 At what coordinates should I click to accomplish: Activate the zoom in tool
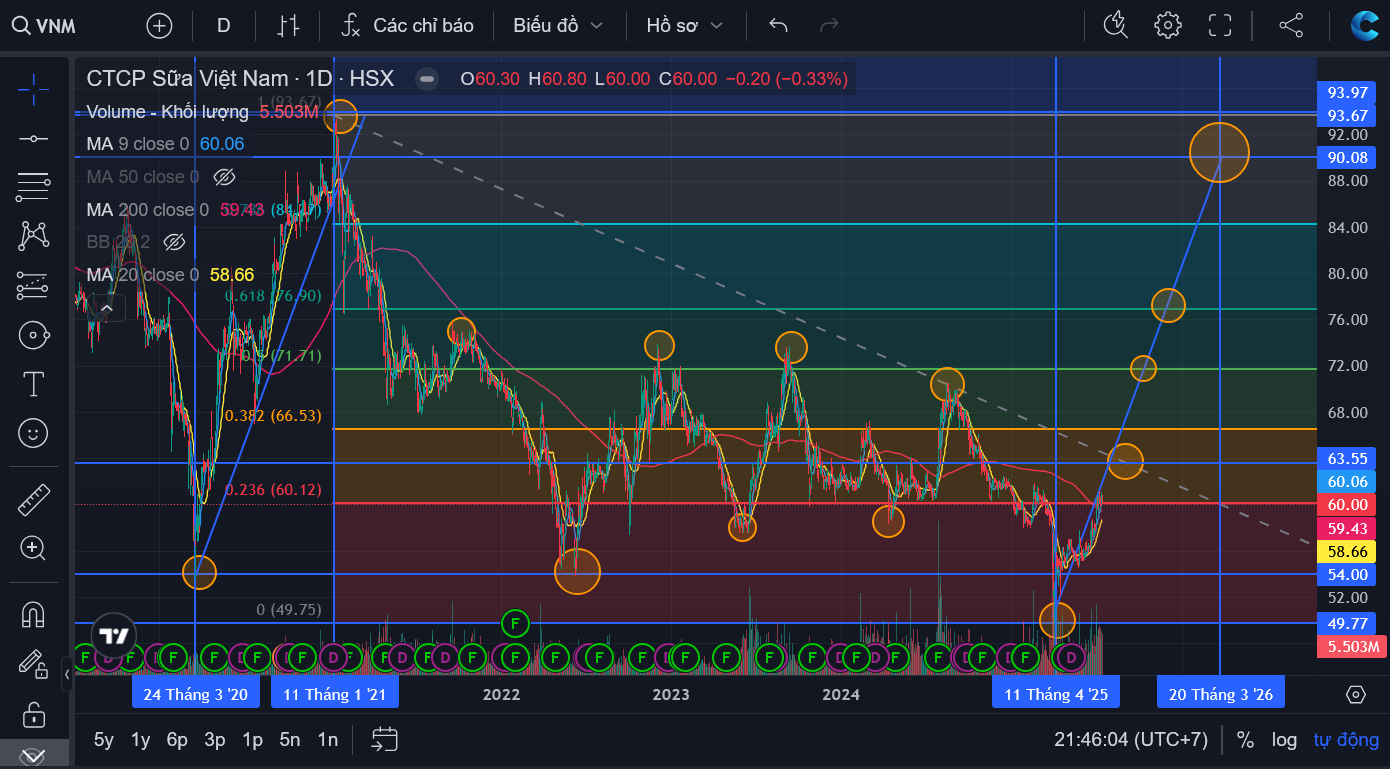(33, 548)
